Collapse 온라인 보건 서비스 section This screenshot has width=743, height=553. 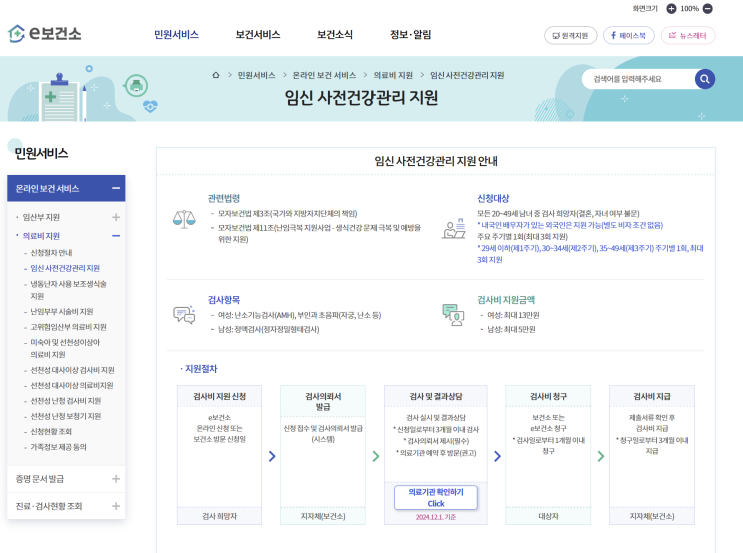(116, 188)
